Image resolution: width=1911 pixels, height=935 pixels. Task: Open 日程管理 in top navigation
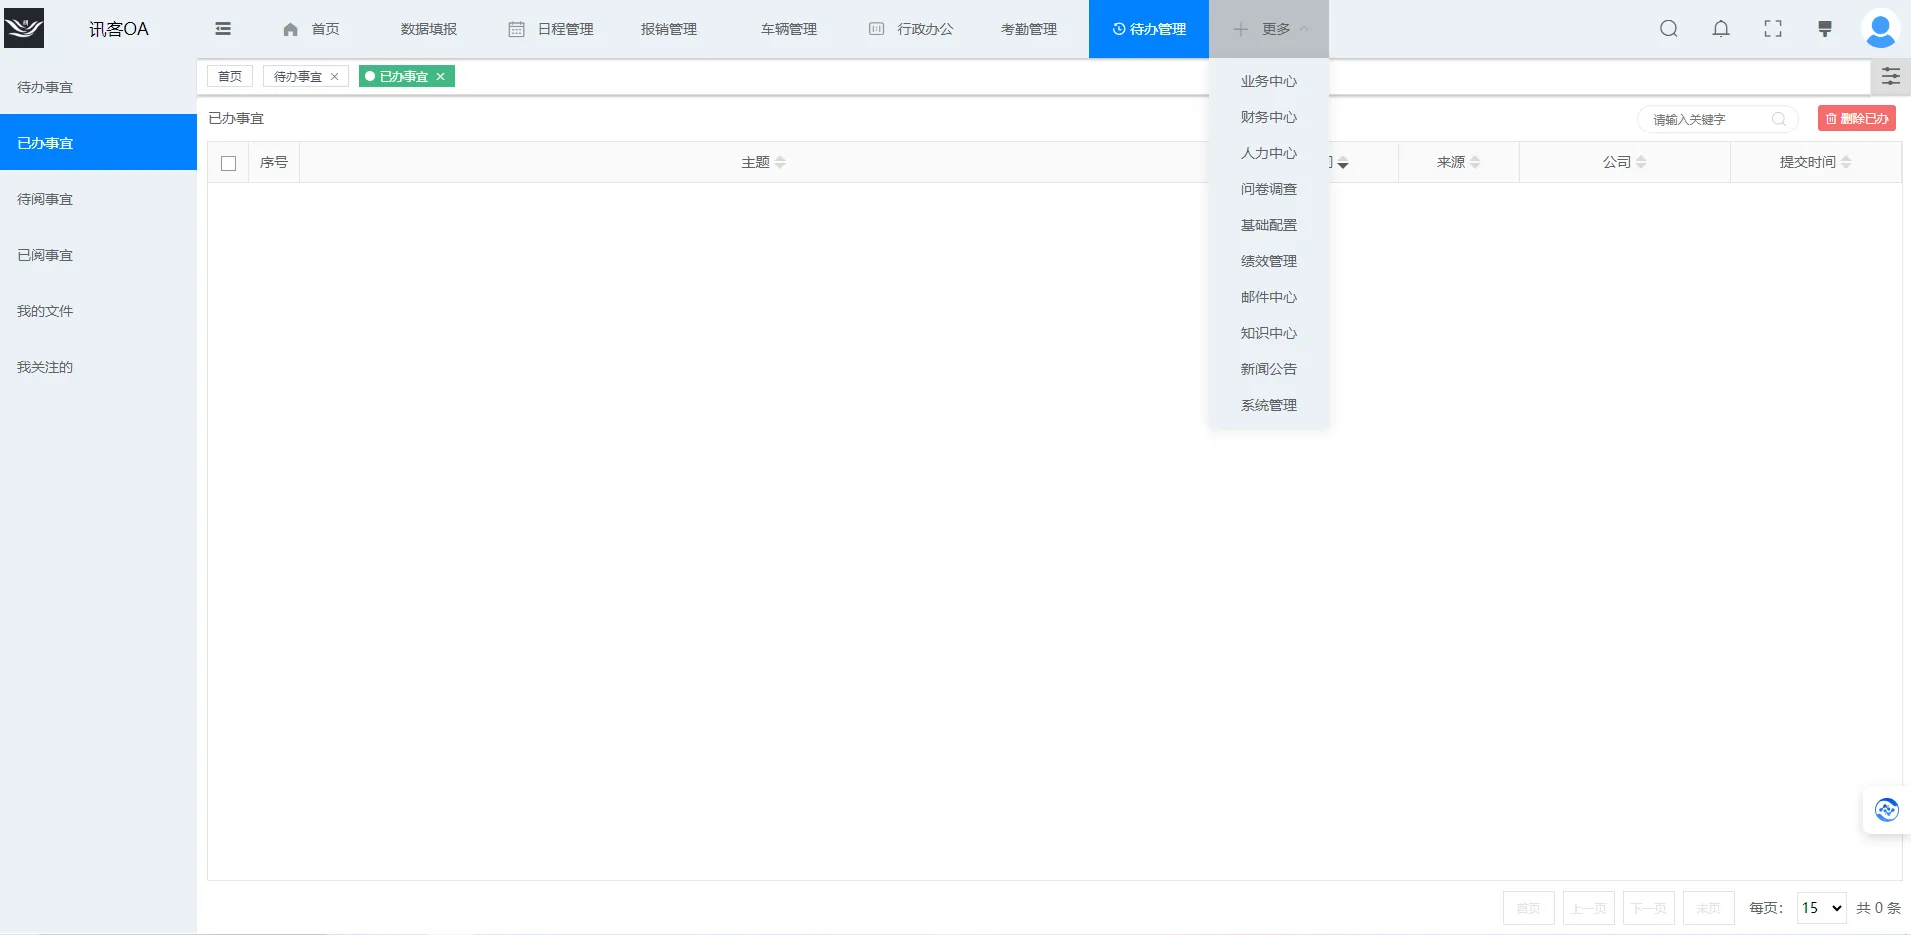pos(551,29)
